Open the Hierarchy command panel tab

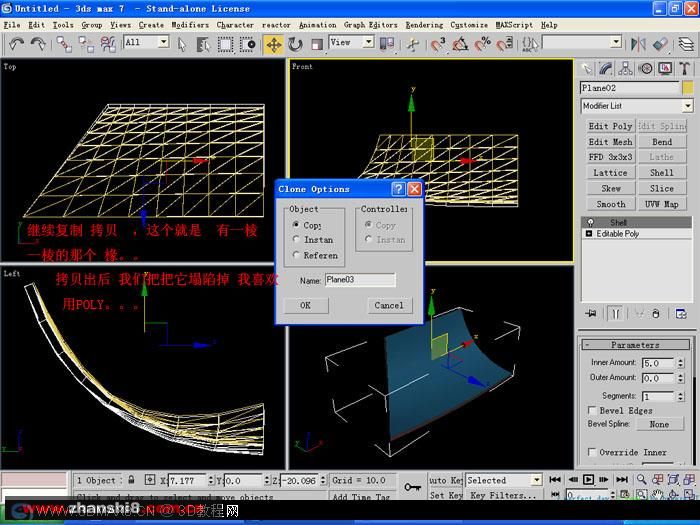pyautogui.click(x=625, y=68)
